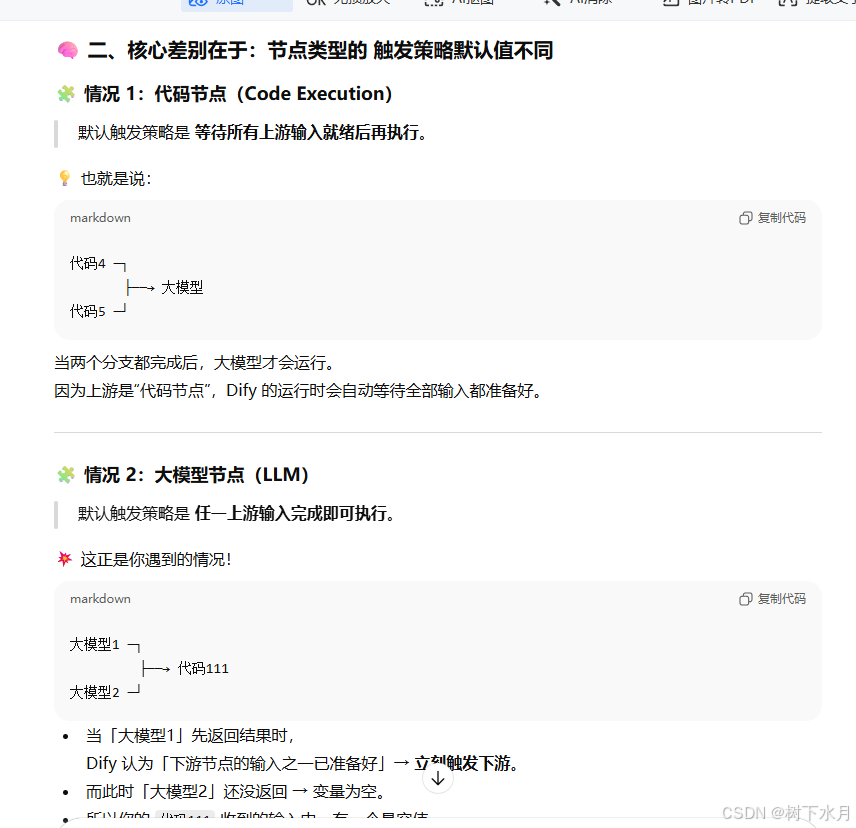Click the scroll-to-bottom down arrow button
This screenshot has width=856, height=828.
438,779
